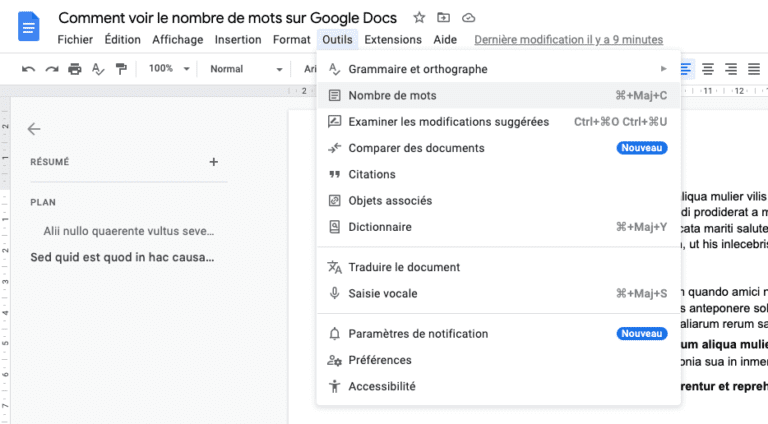This screenshot has width=768, height=424.
Task: Click the Google Docs home icon
Action: (28, 27)
